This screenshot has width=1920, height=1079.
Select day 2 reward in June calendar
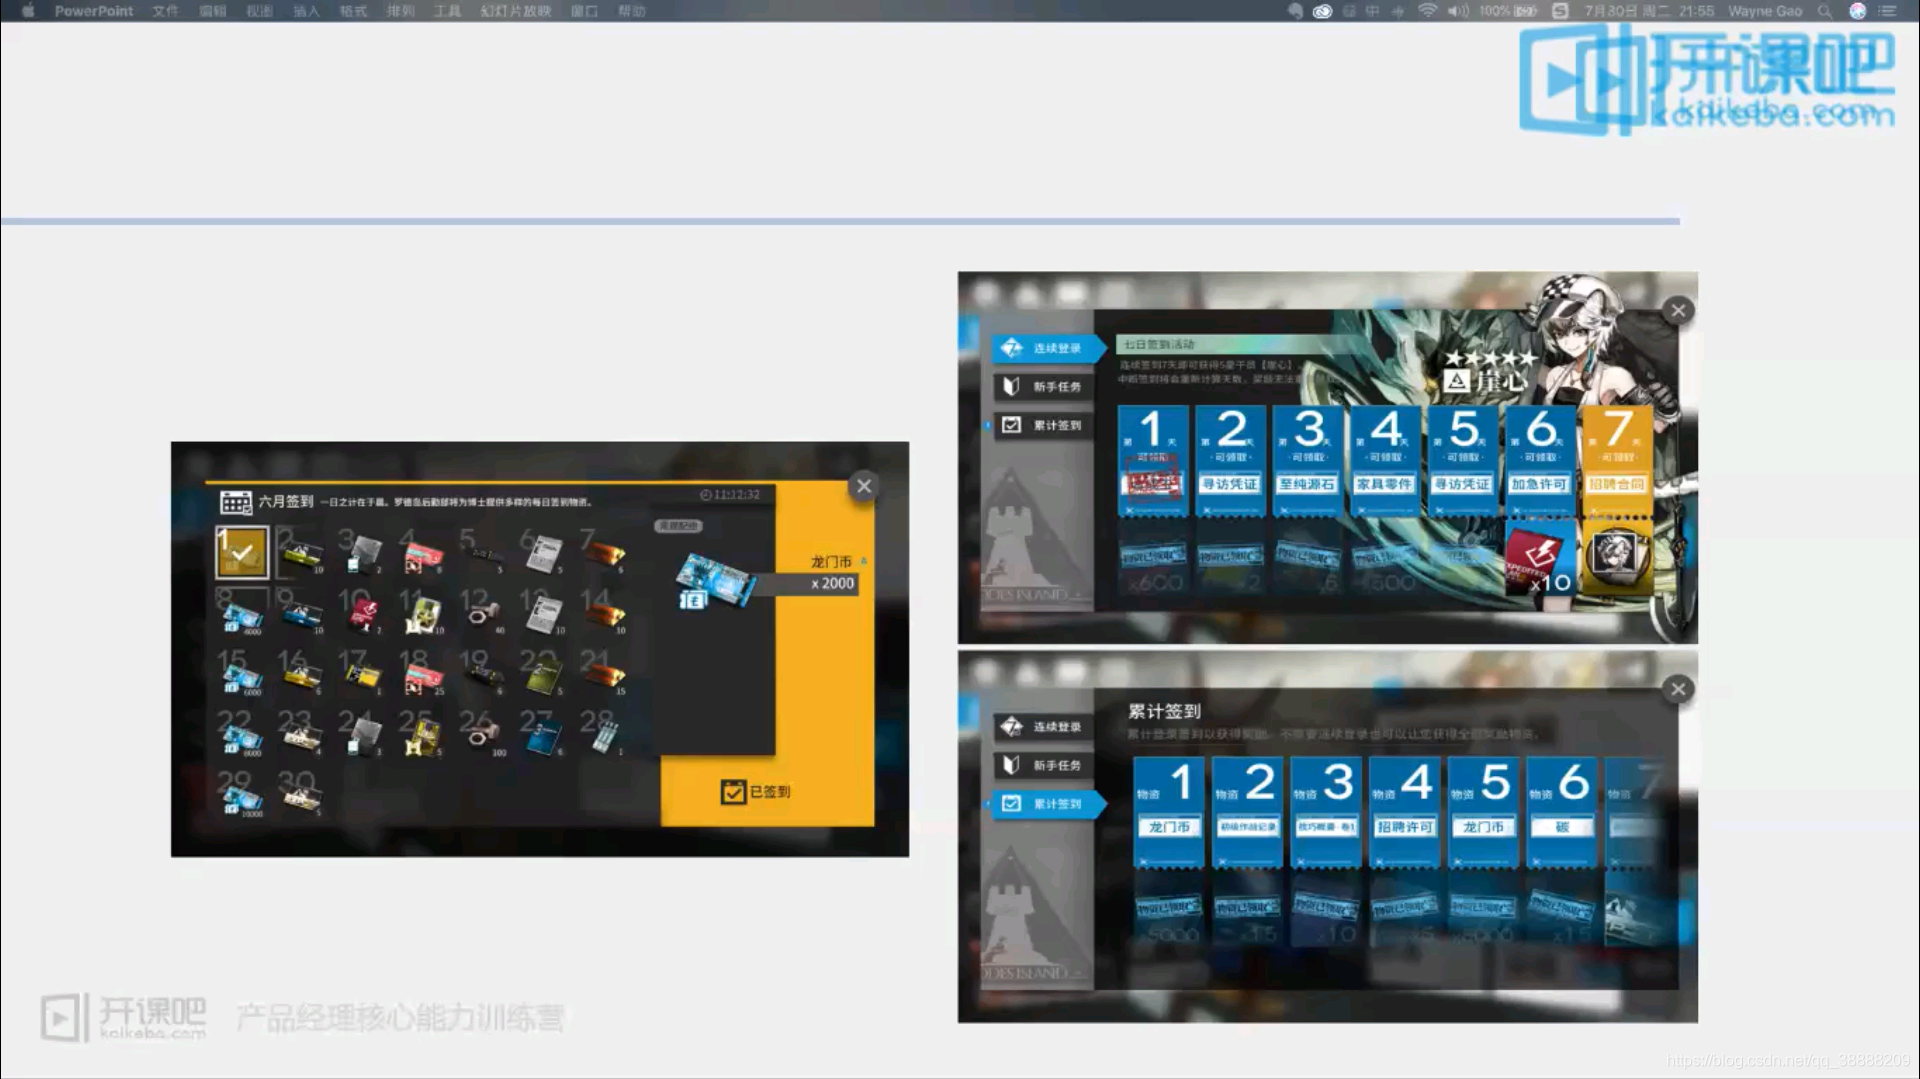pos(300,552)
